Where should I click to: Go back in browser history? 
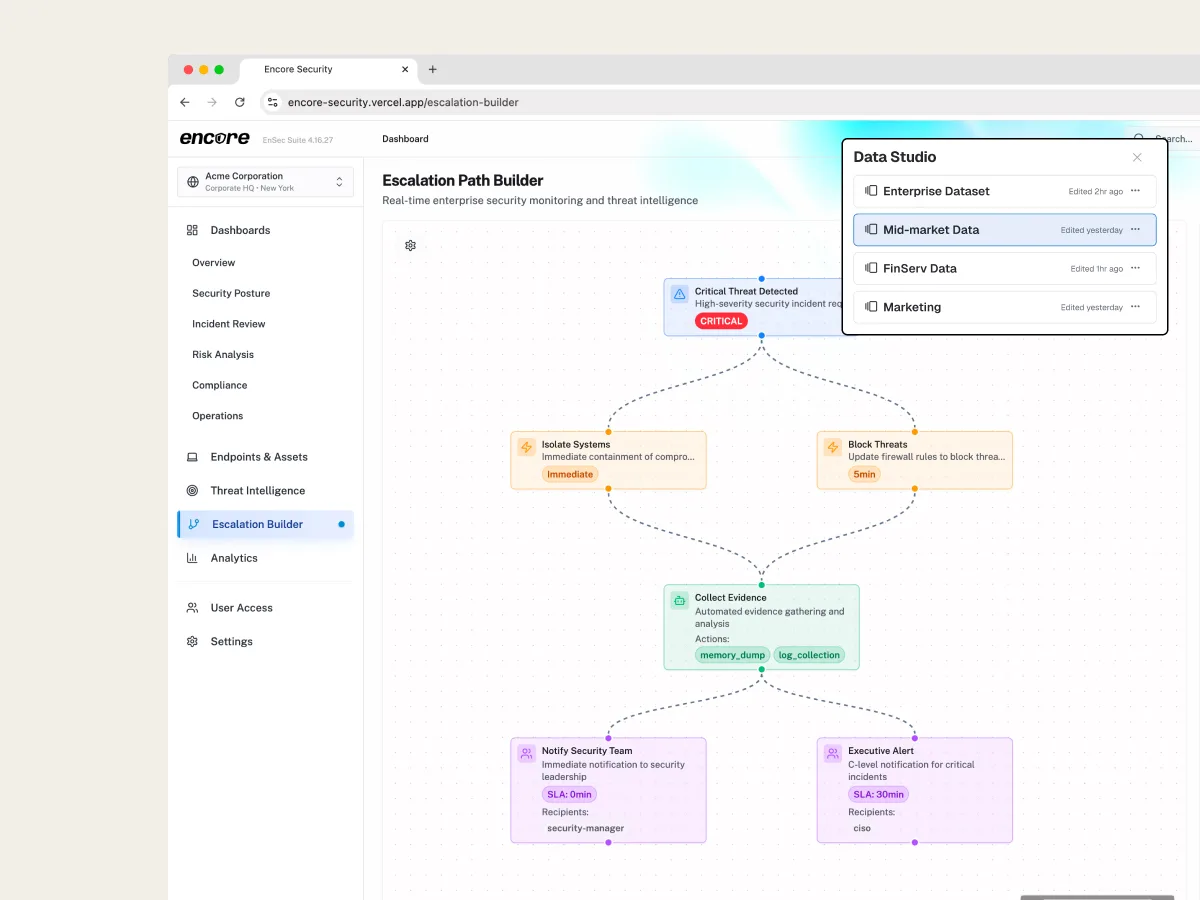point(185,102)
